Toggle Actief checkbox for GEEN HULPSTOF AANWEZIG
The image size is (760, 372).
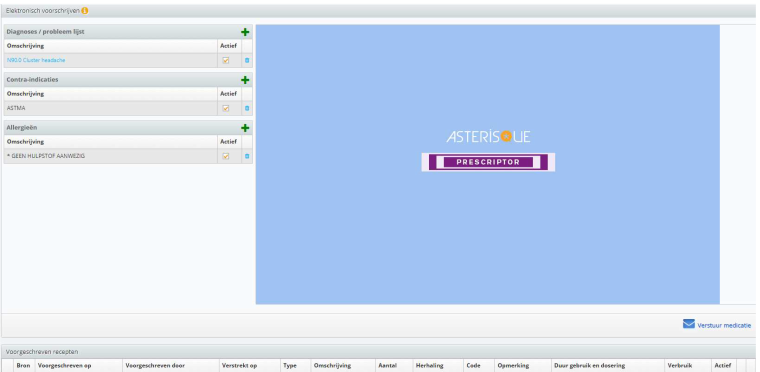tap(225, 156)
